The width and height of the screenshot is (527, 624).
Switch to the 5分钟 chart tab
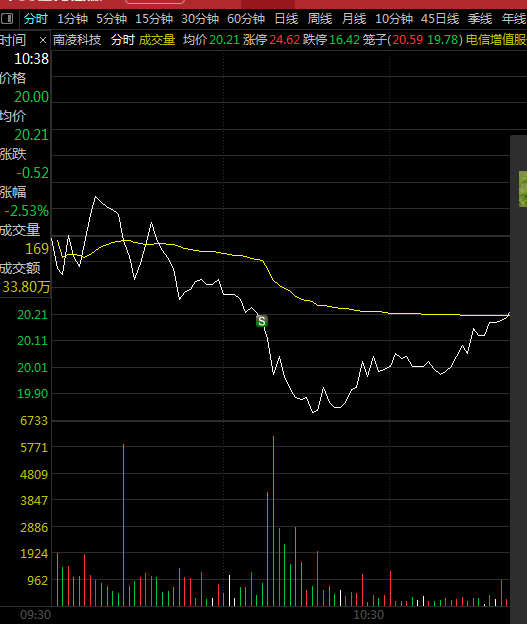coord(111,19)
